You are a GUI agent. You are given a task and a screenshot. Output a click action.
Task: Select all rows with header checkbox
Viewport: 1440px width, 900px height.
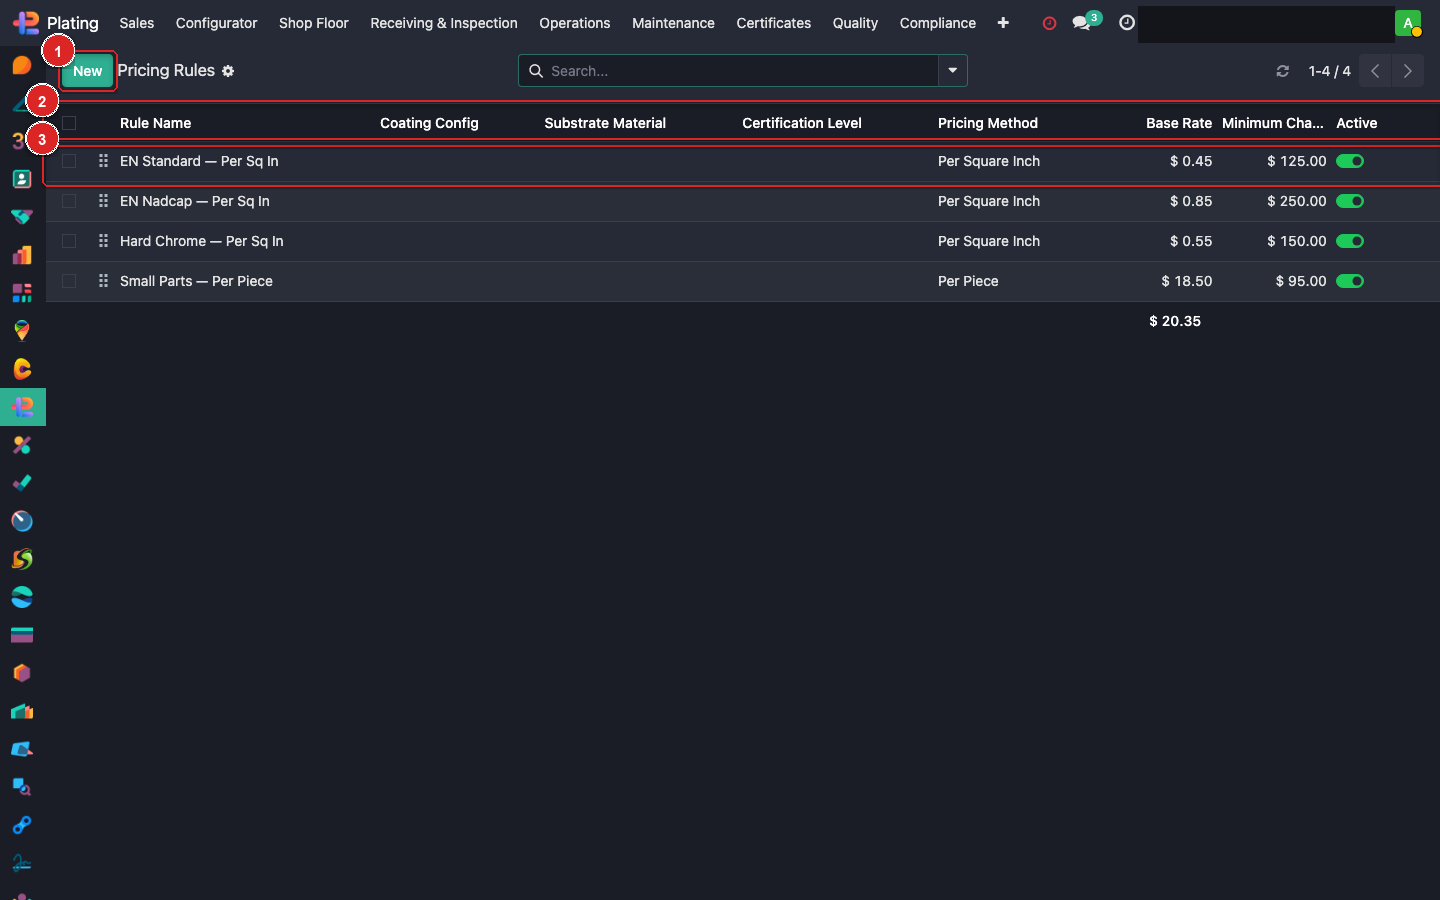pyautogui.click(x=69, y=123)
